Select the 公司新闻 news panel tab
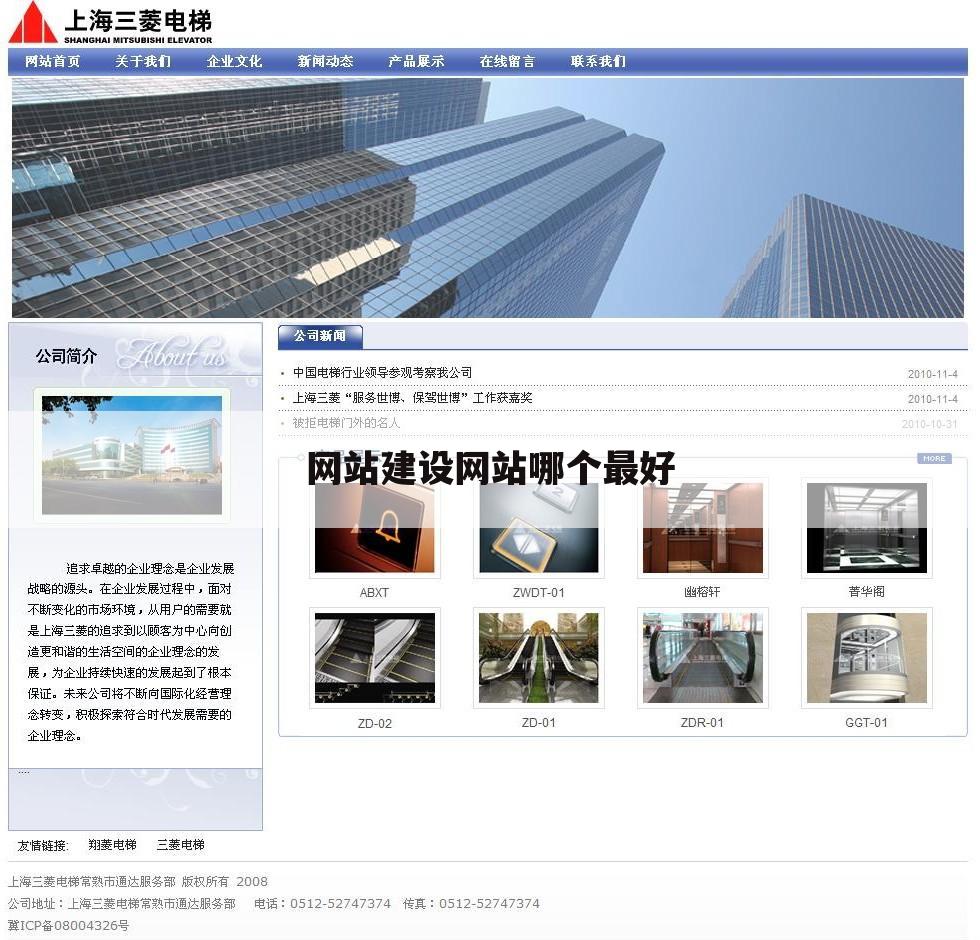 click(x=320, y=337)
